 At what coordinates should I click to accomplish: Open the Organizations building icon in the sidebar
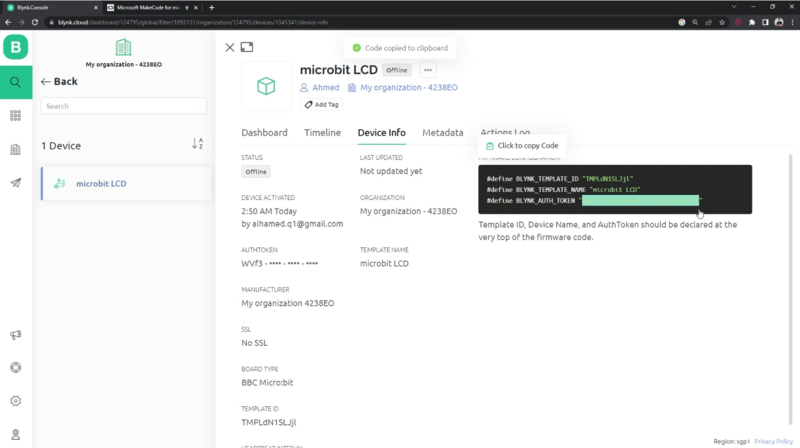point(16,150)
